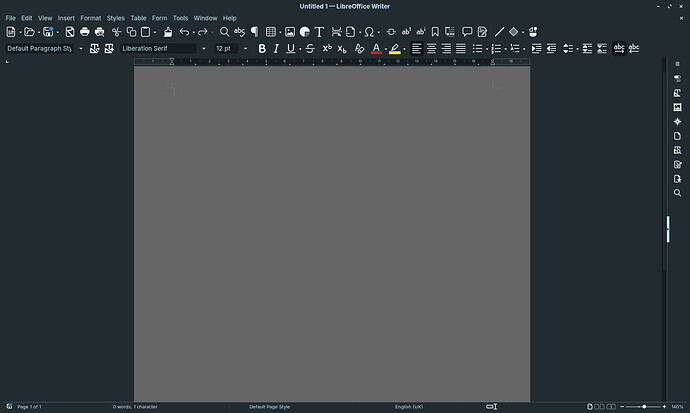Click the Redo arrow icon
Screen dimensions: 690x413
click(202, 32)
